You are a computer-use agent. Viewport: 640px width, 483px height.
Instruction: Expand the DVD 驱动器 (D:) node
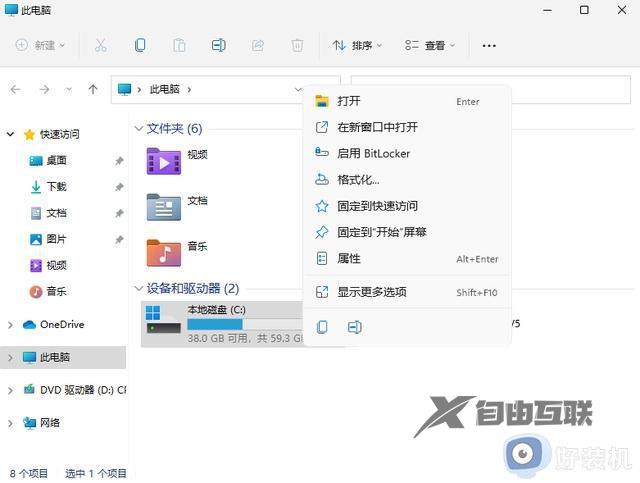[11, 390]
